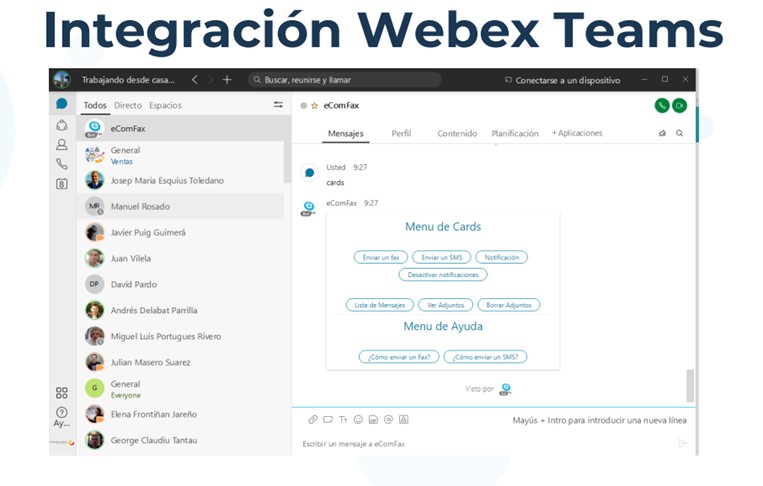Open the Calling phone icon in sidebar
This screenshot has height=486, width=763.
point(62,164)
